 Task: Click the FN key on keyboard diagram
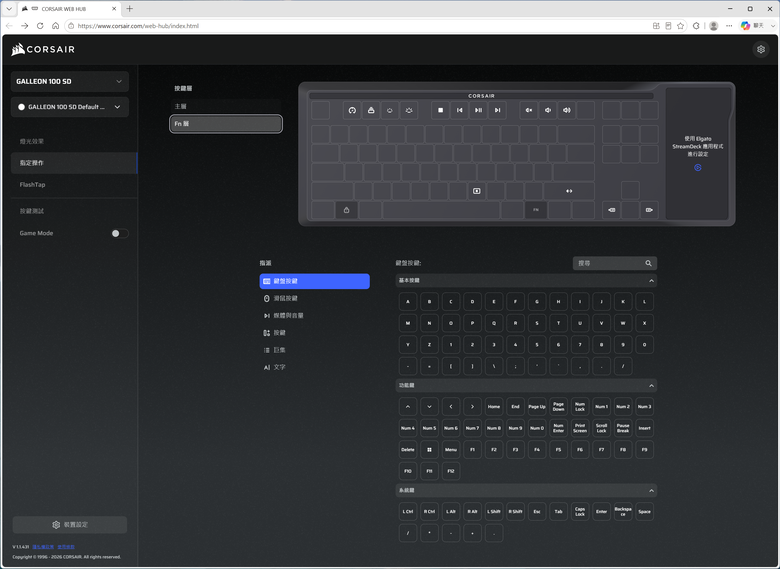coord(536,210)
